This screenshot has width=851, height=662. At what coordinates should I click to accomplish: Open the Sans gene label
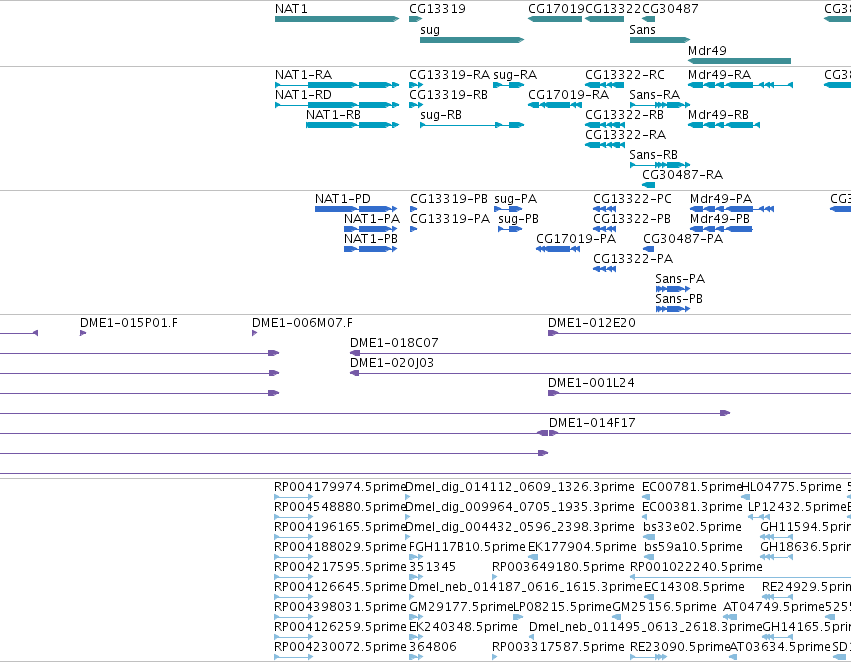(x=643, y=30)
